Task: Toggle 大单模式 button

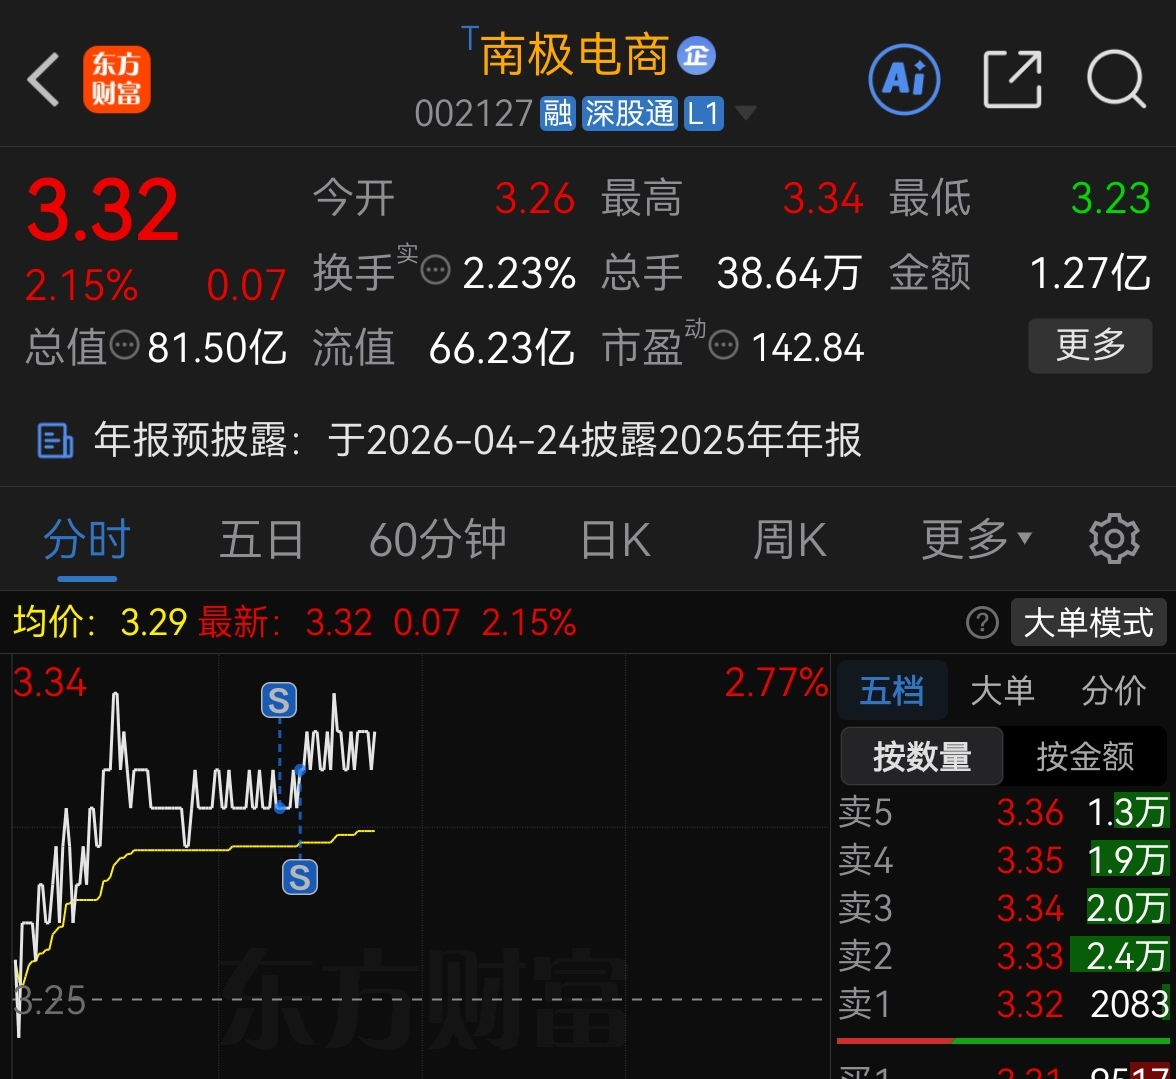Action: click(1088, 622)
